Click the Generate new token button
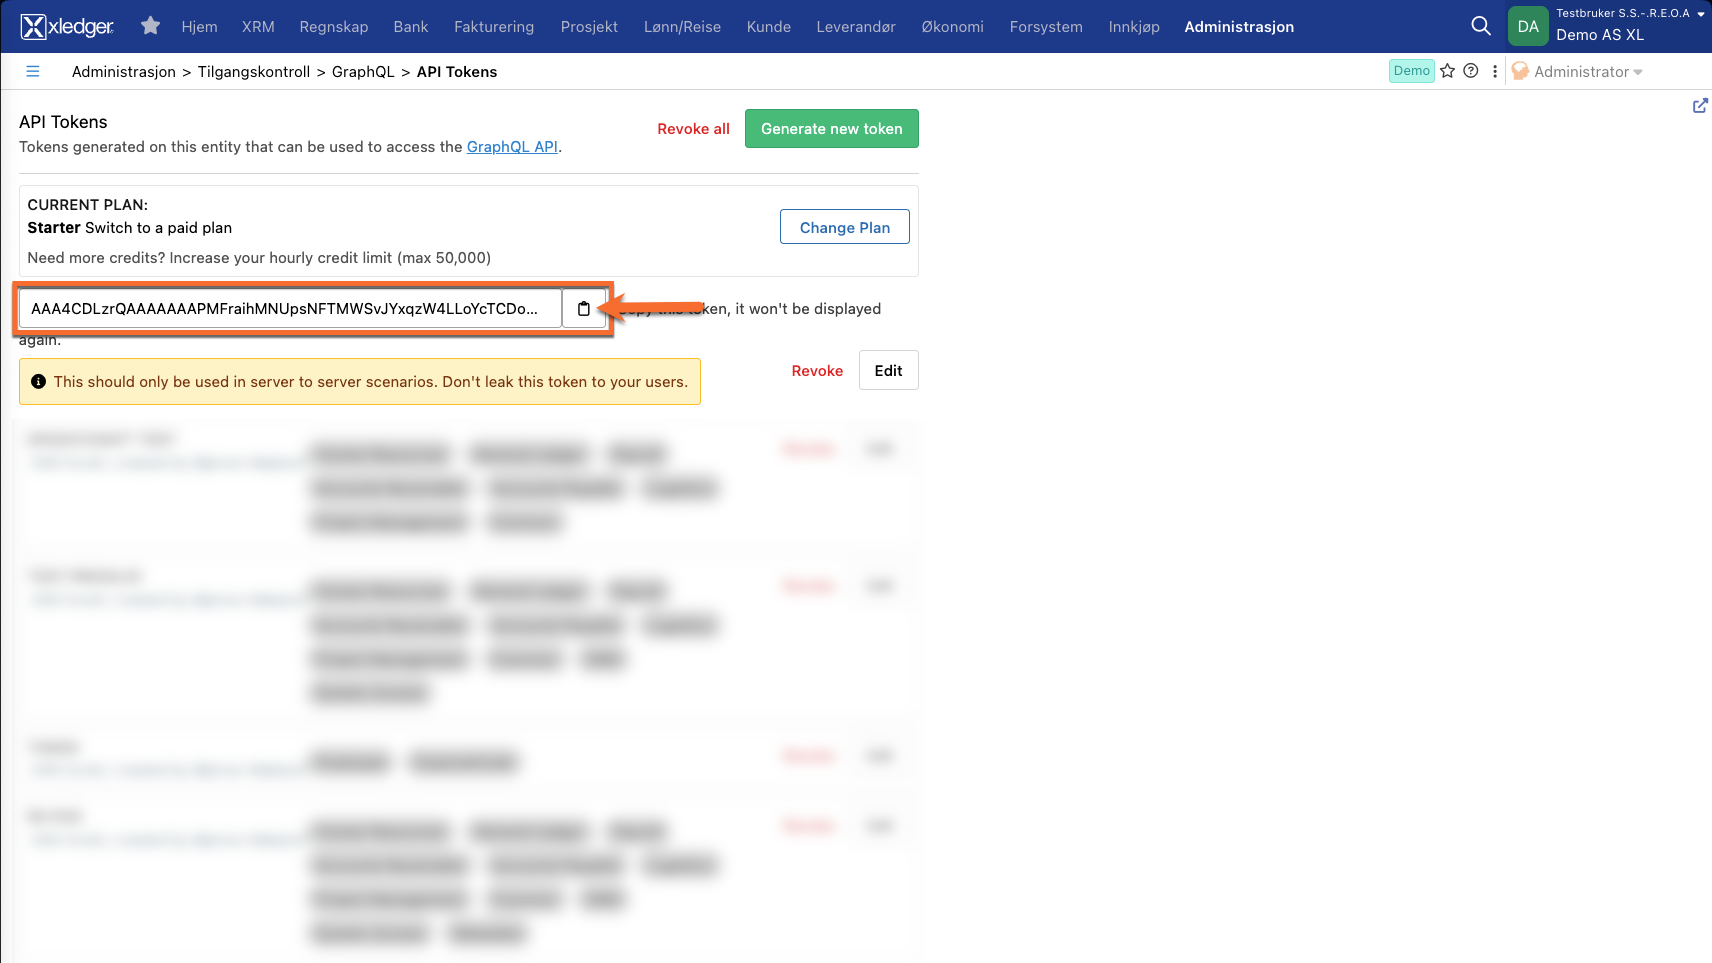The height and width of the screenshot is (963, 1712). click(831, 129)
